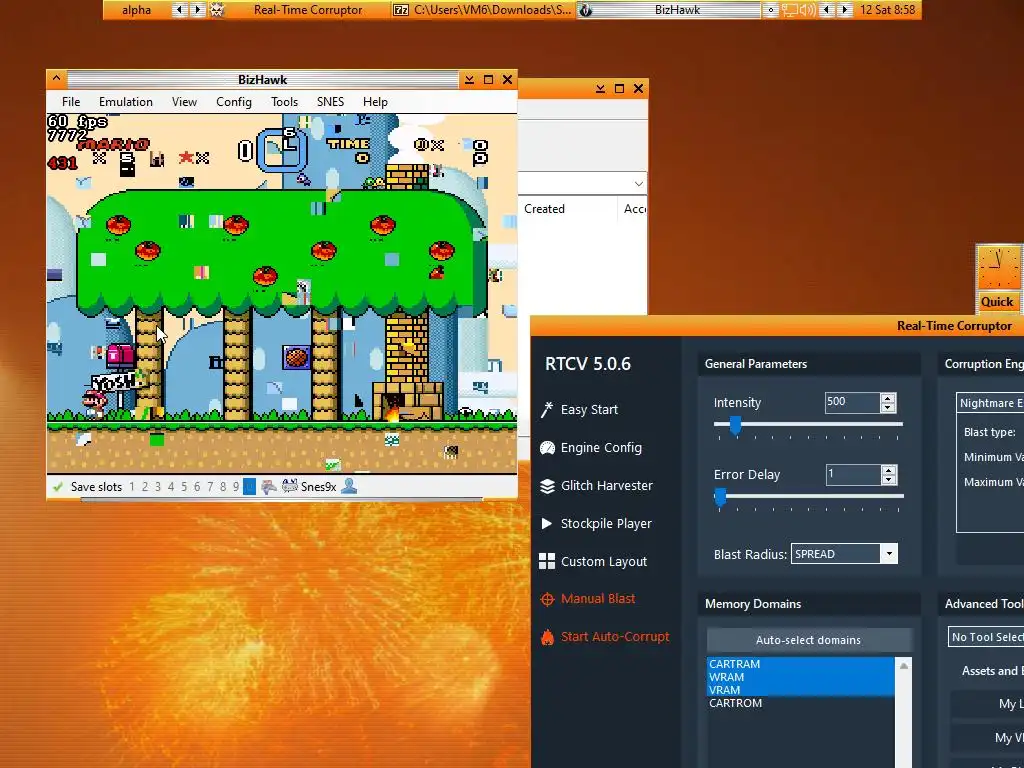Image resolution: width=1024 pixels, height=768 pixels.
Task: Switch to the Downloads window in taskbar
Action: 484,10
